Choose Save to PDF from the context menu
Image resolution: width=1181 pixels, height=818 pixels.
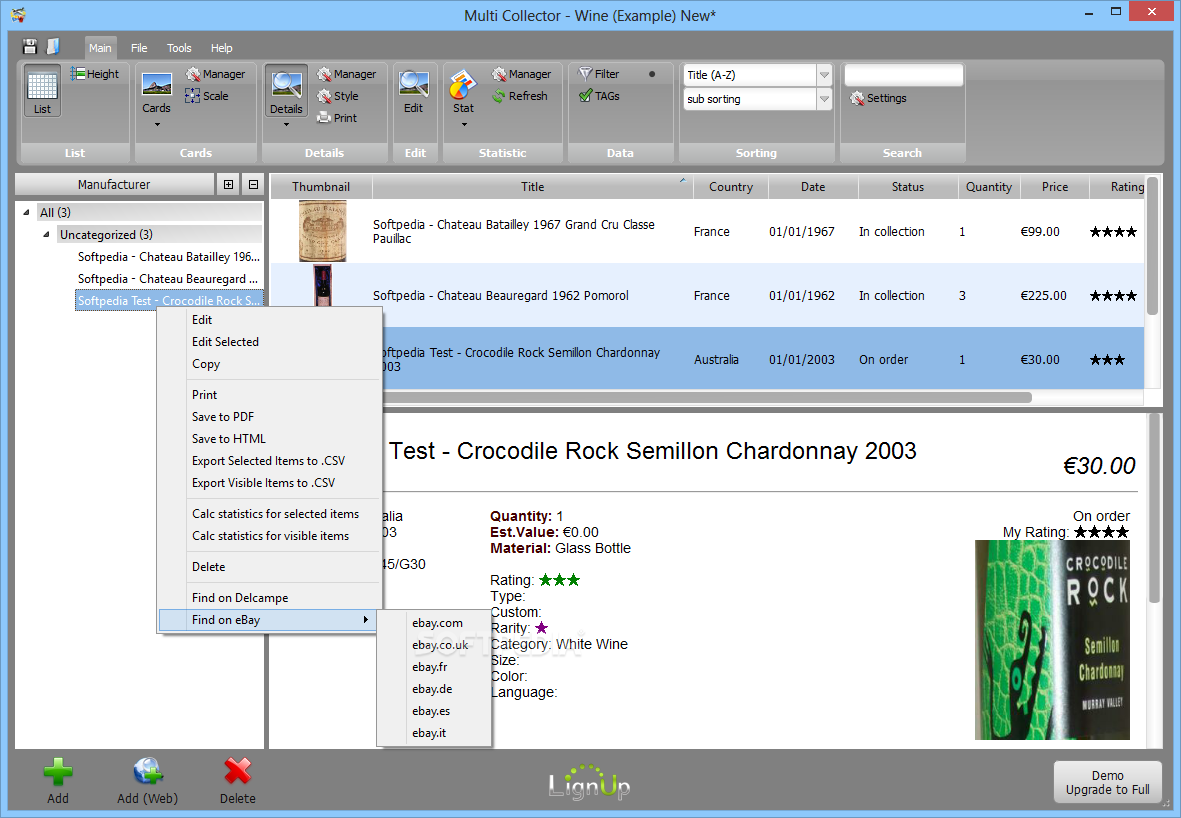[223, 417]
